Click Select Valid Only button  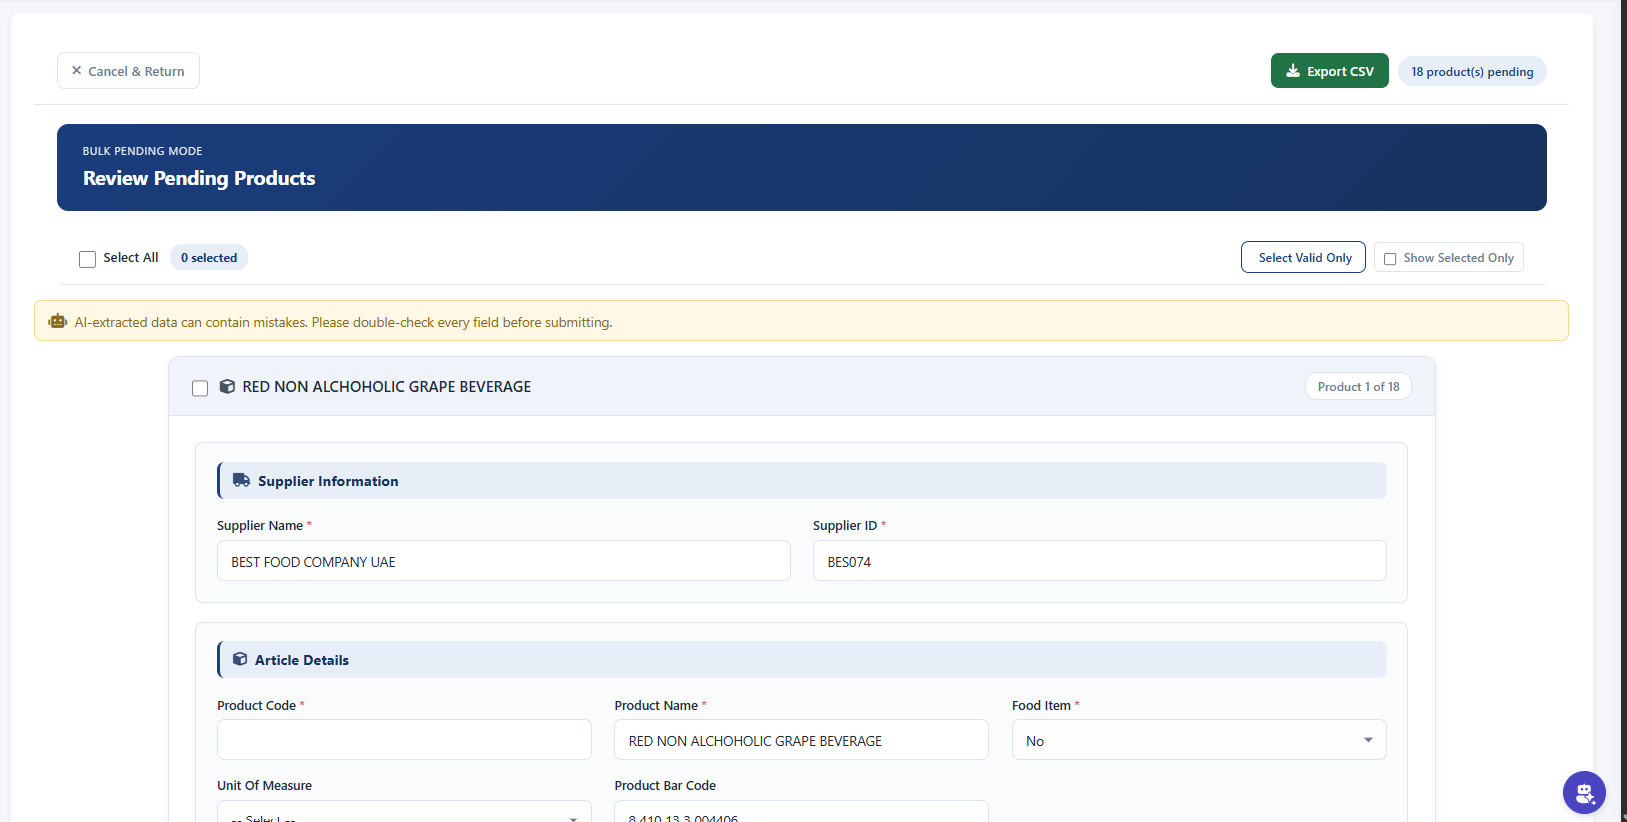pyautogui.click(x=1303, y=257)
